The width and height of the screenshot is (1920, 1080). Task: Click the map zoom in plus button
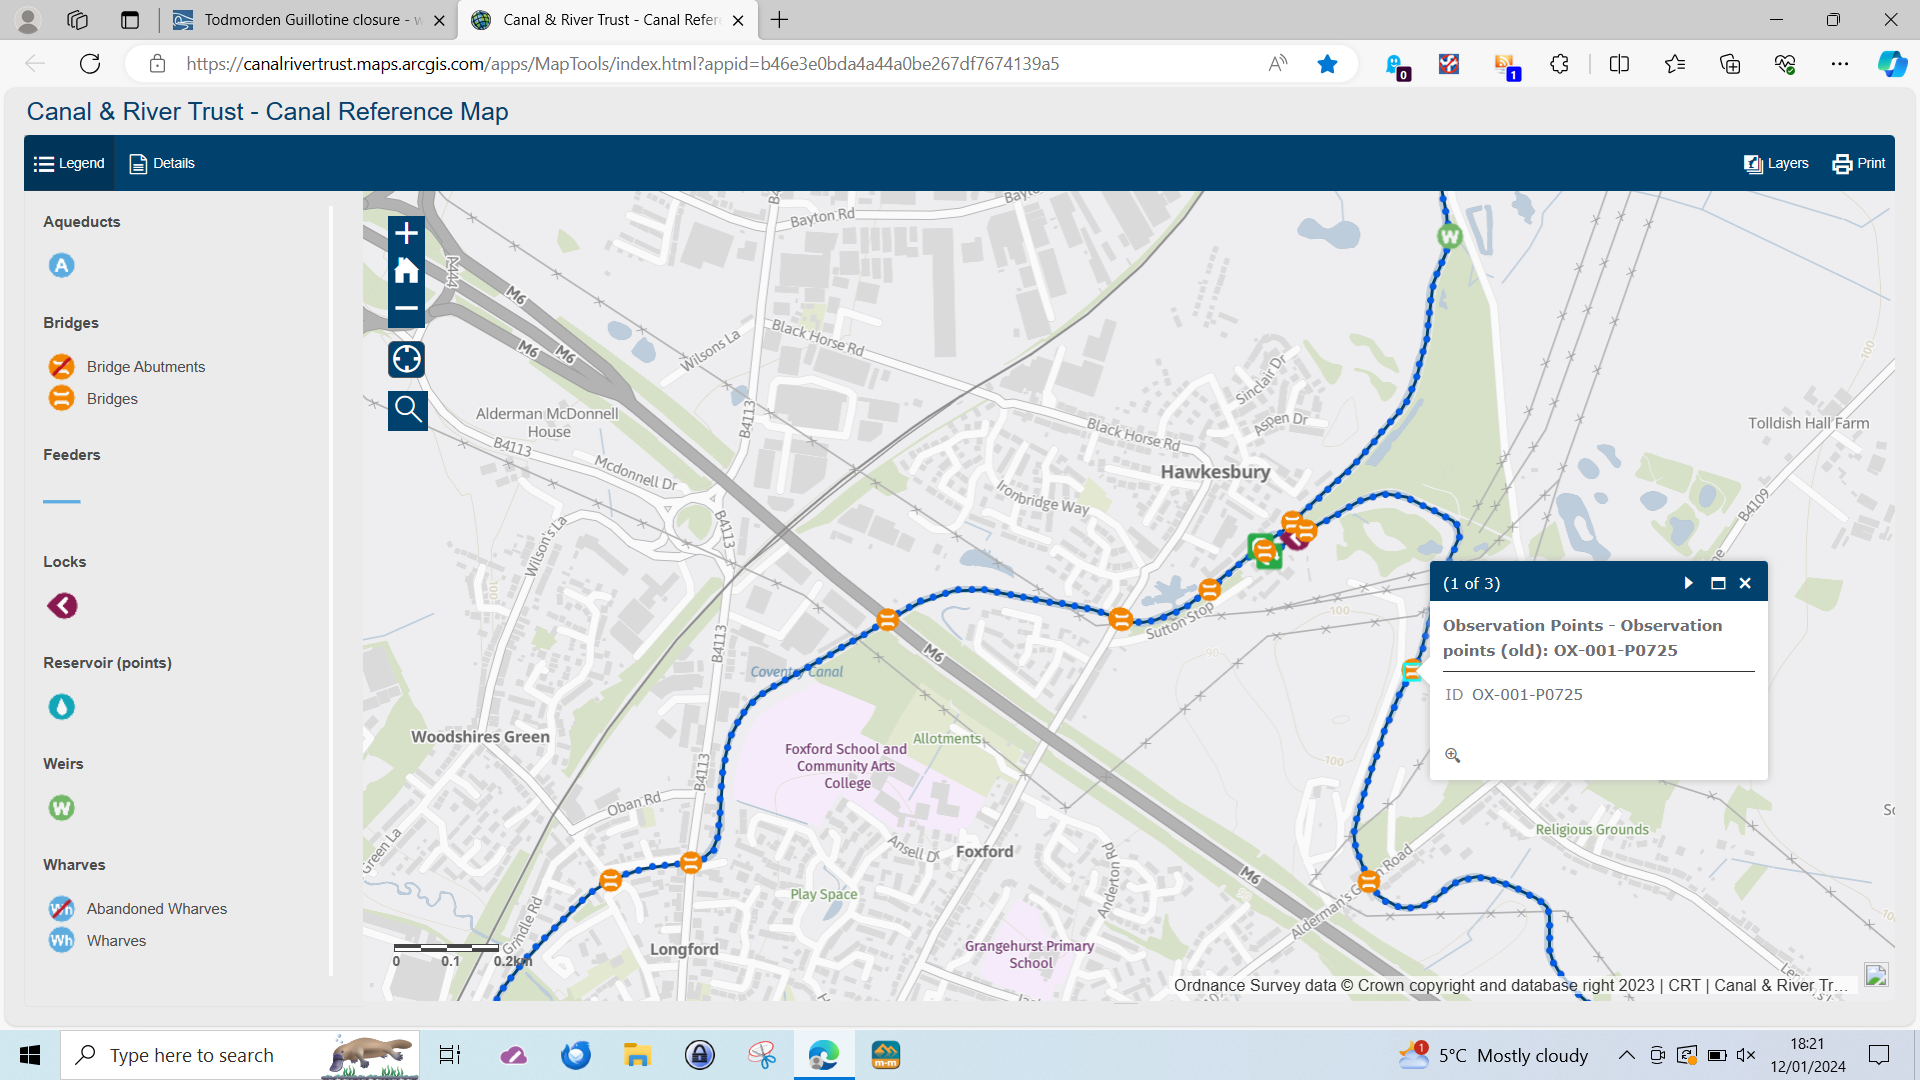[x=406, y=234]
